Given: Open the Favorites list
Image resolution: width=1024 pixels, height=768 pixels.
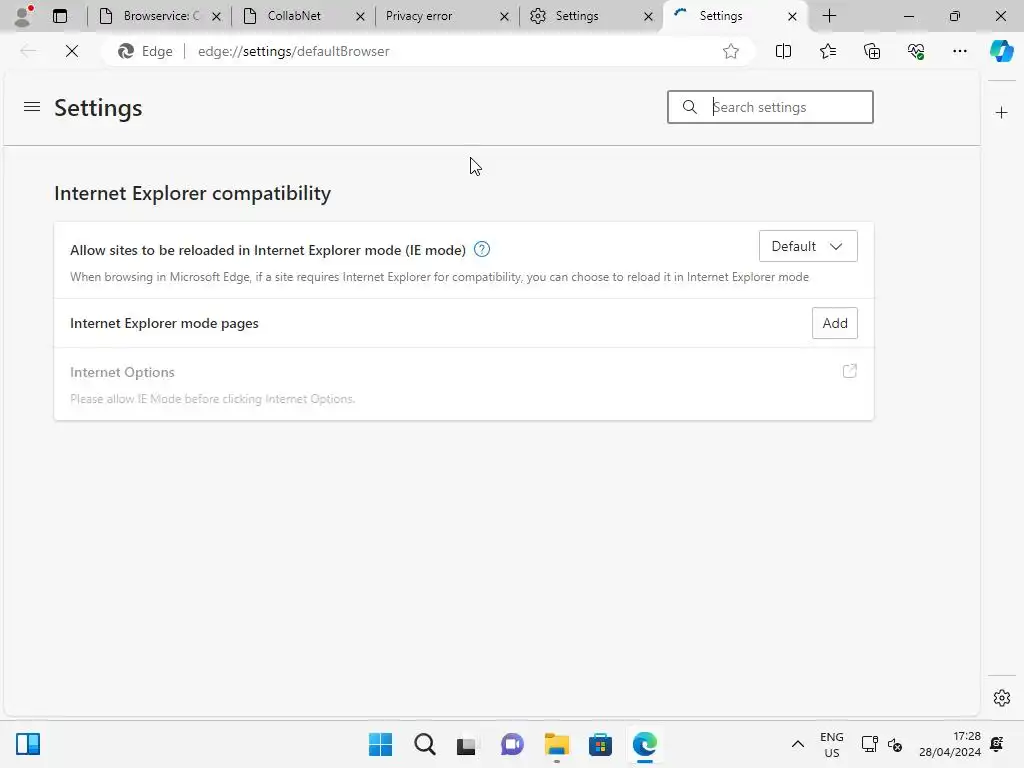Looking at the screenshot, I should pos(827,51).
